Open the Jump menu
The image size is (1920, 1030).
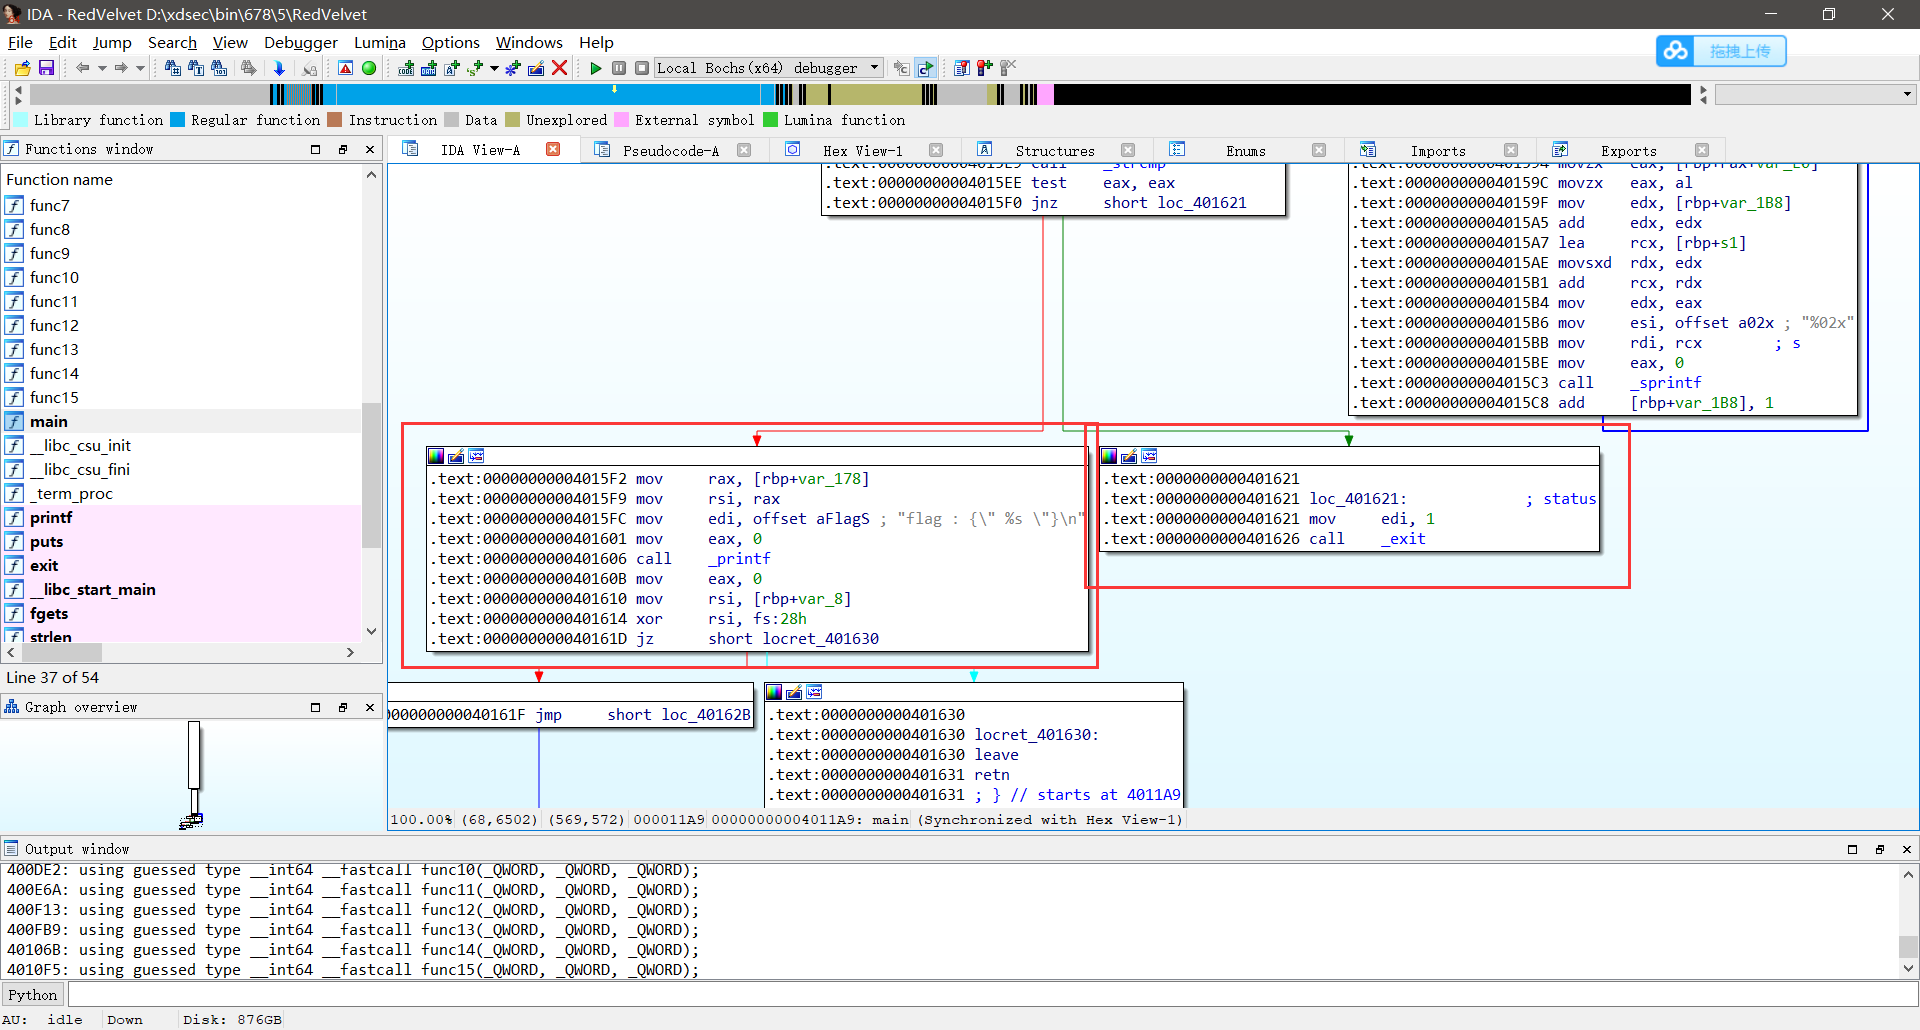(x=112, y=42)
